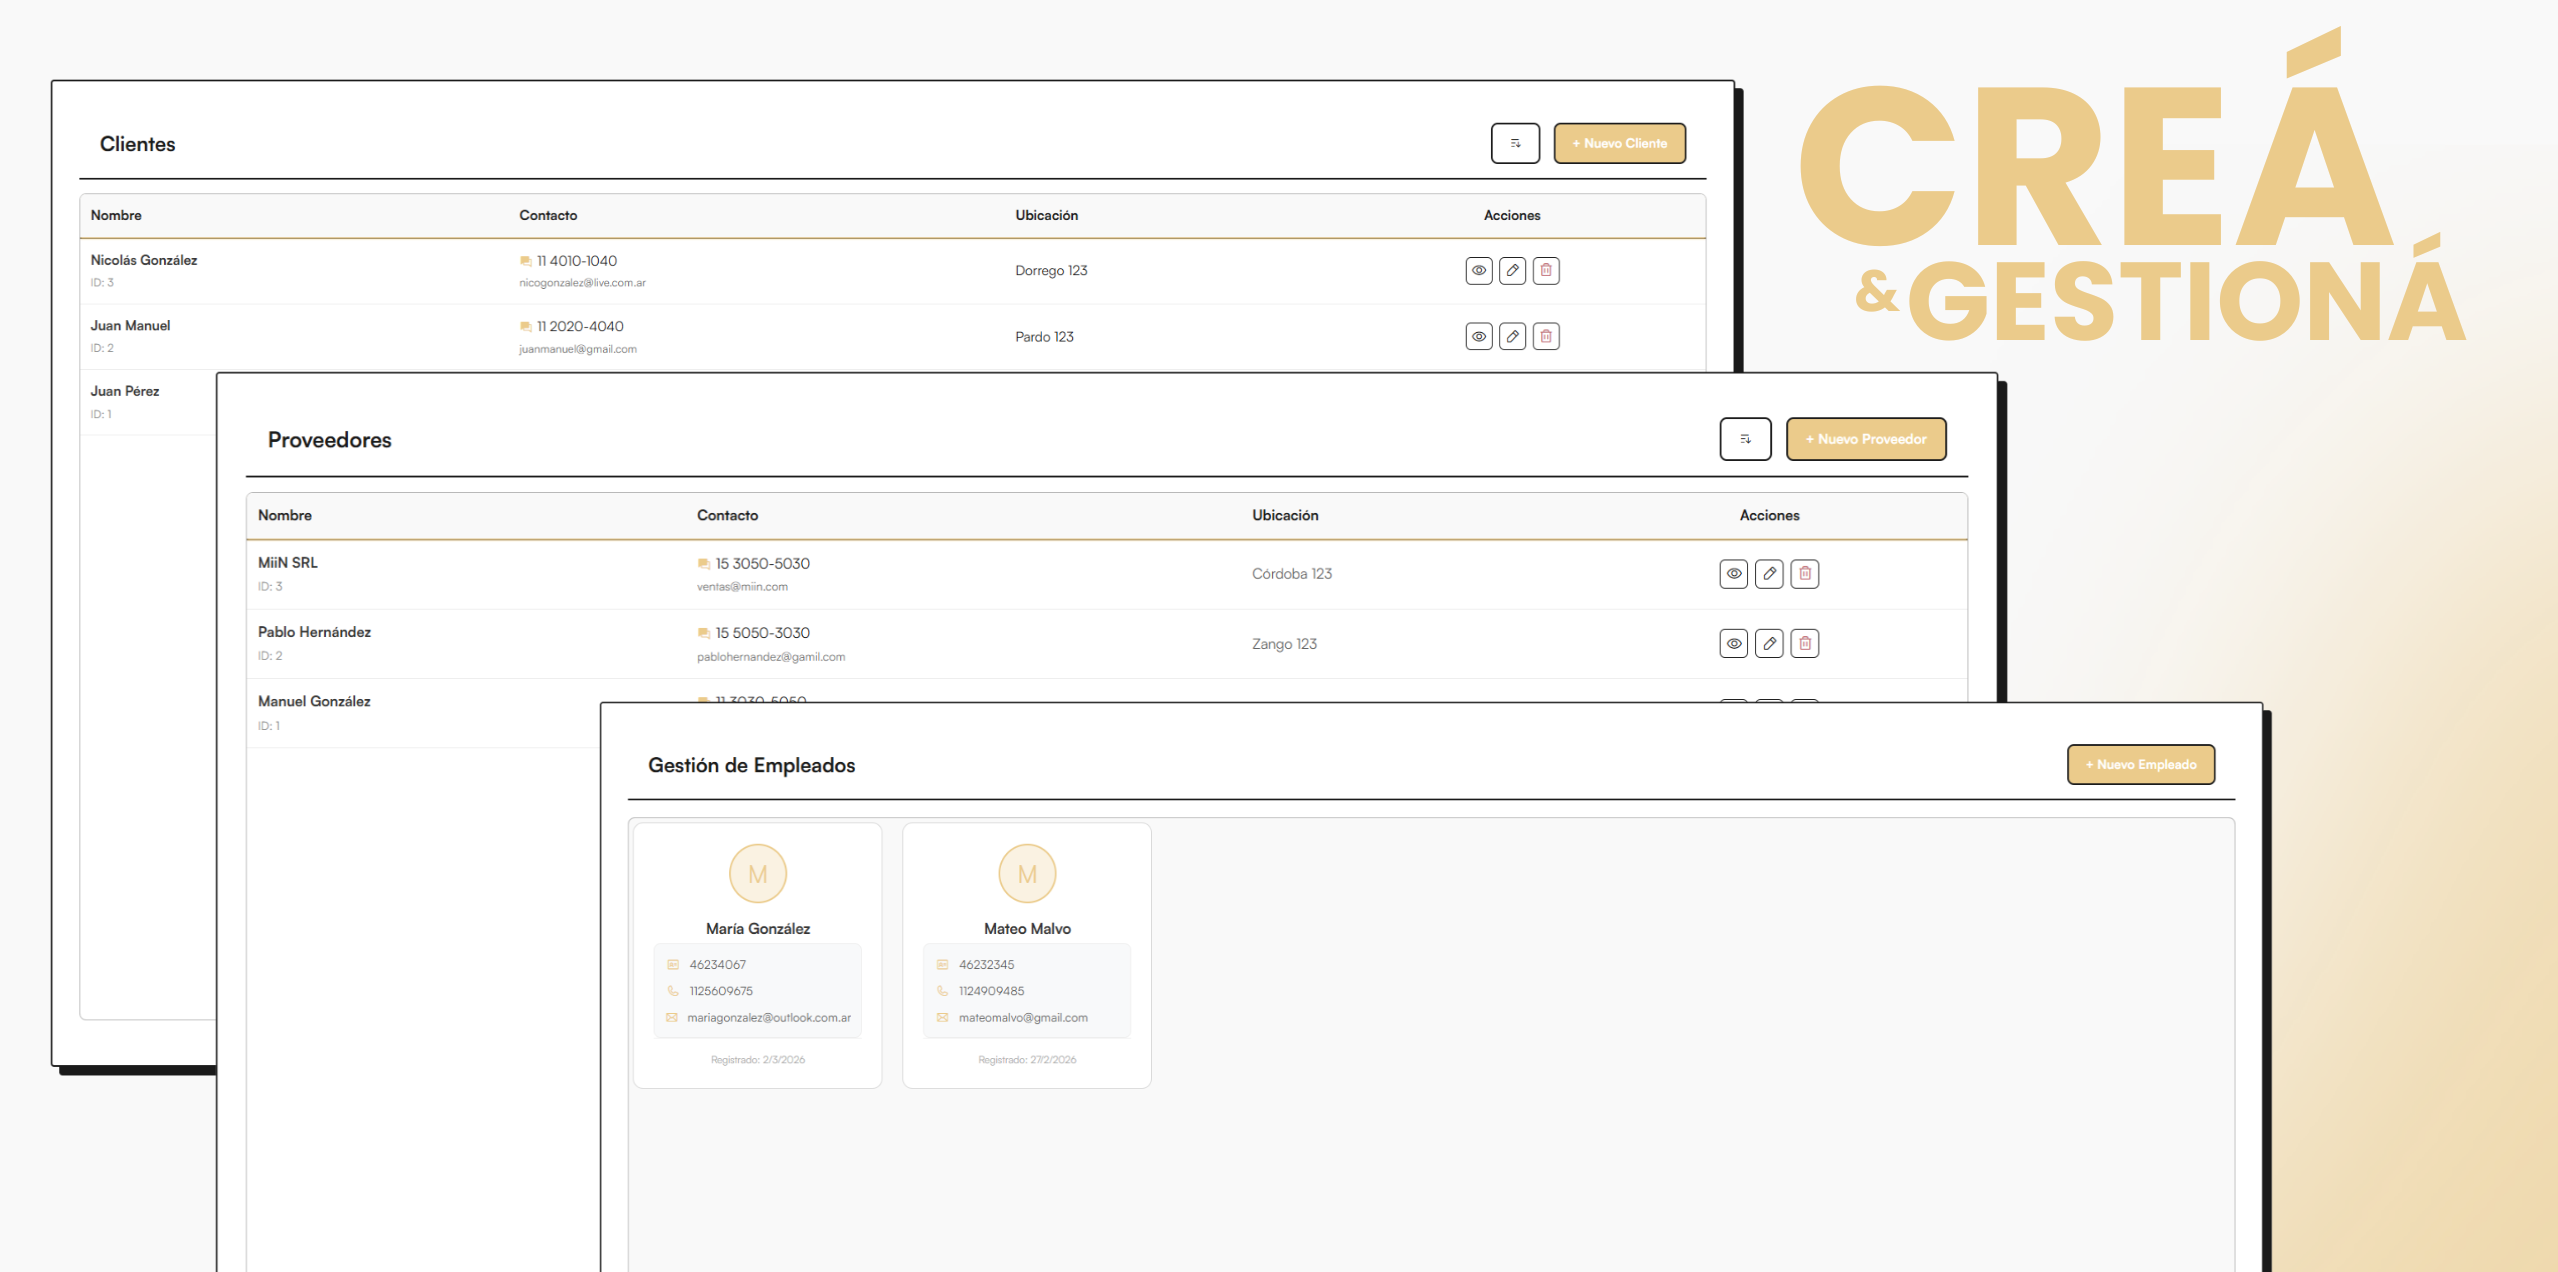The height and width of the screenshot is (1272, 2558).
Task: View details of Nicolás González via eye icon
Action: pyautogui.click(x=1479, y=270)
